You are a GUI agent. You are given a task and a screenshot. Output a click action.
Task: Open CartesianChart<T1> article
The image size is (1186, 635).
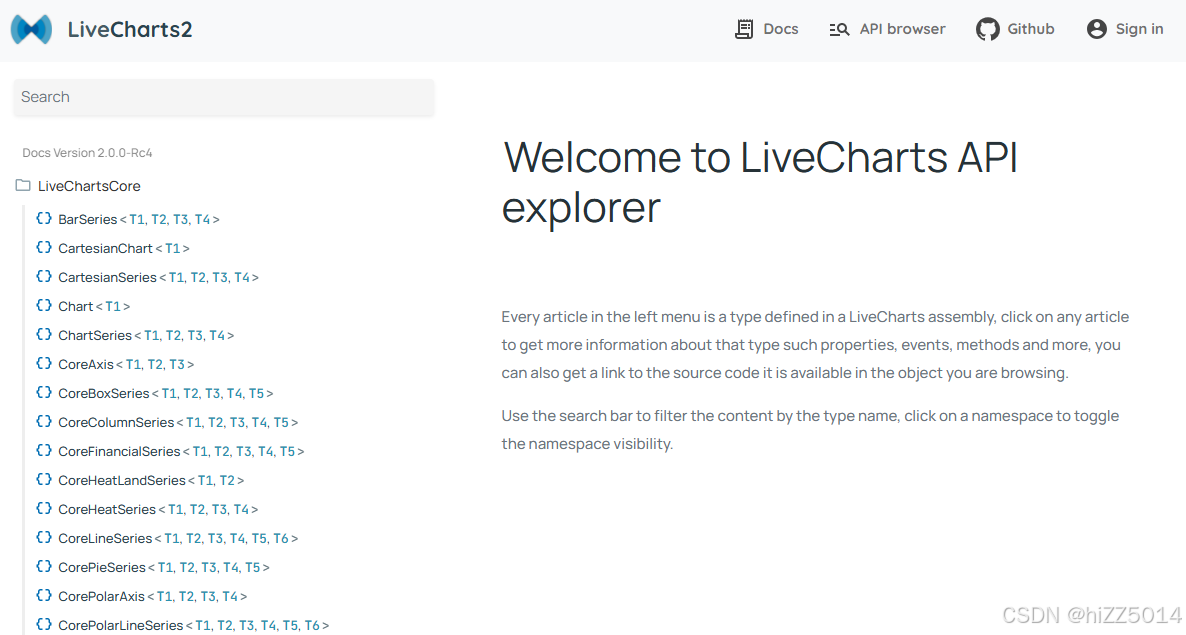124,248
